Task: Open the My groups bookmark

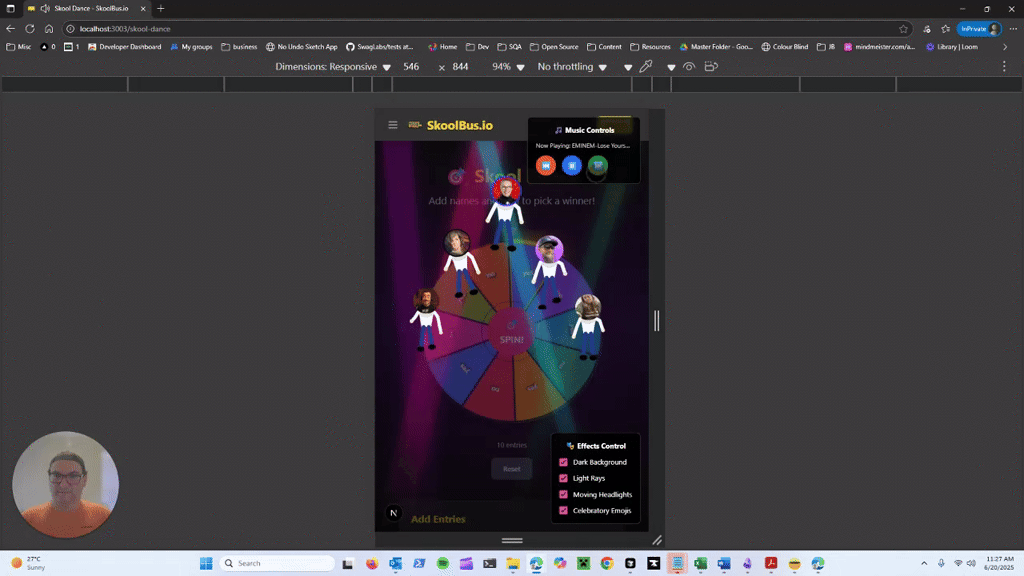Action: pyautogui.click(x=191, y=47)
